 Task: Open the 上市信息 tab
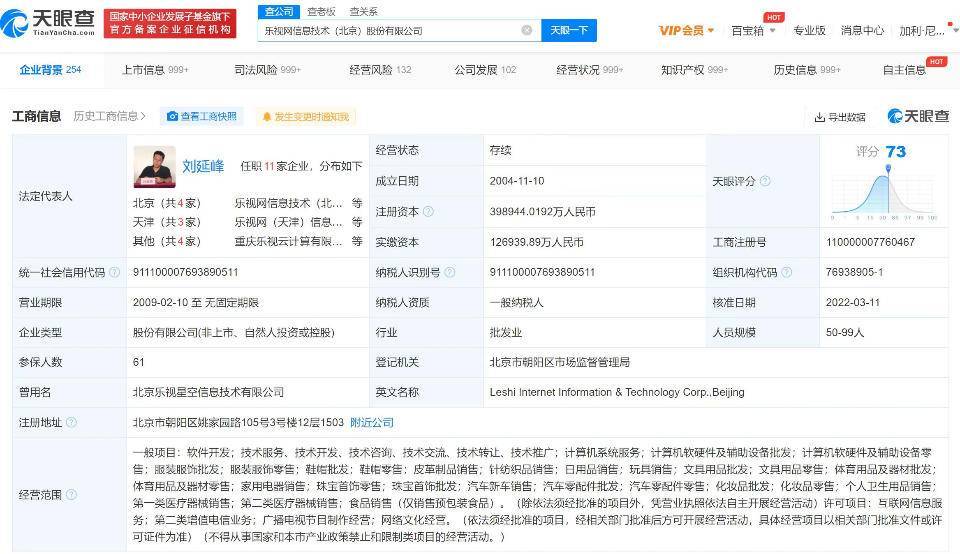tap(155, 70)
